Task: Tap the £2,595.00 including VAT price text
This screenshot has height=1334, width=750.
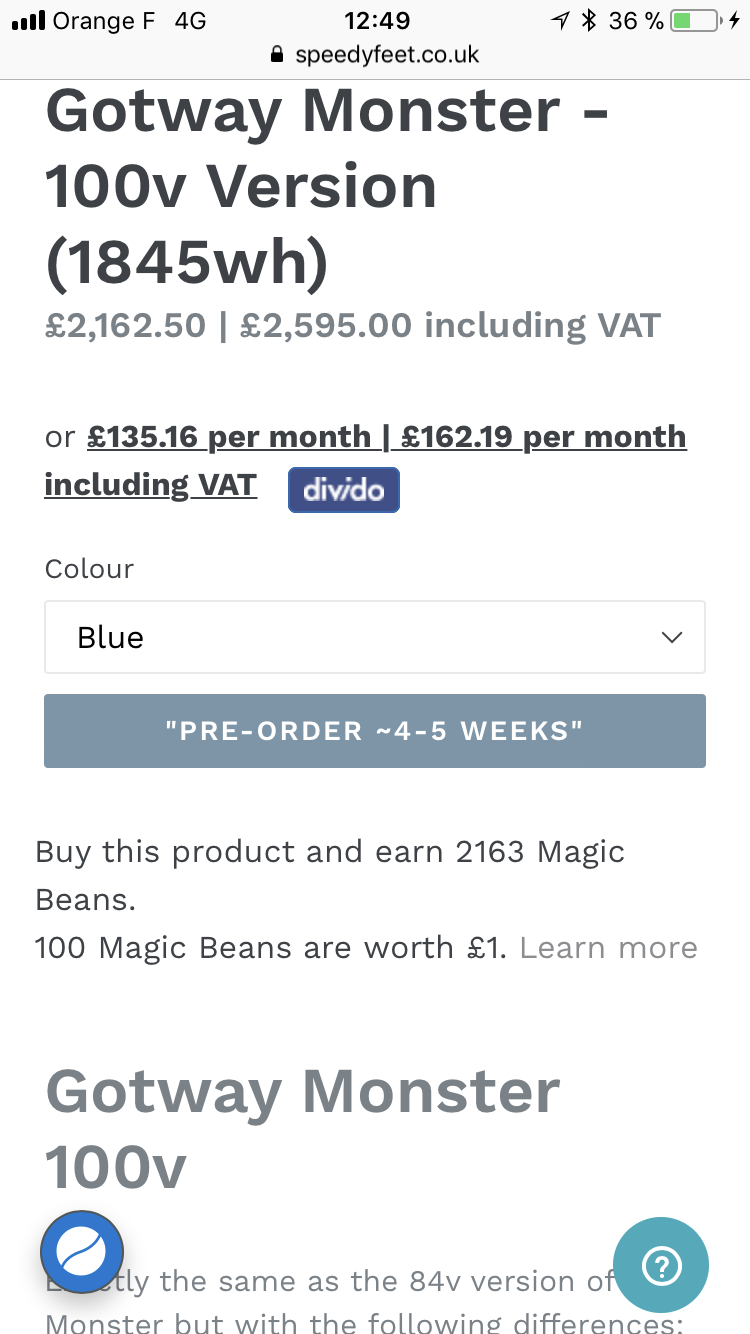Action: pyautogui.click(x=450, y=325)
